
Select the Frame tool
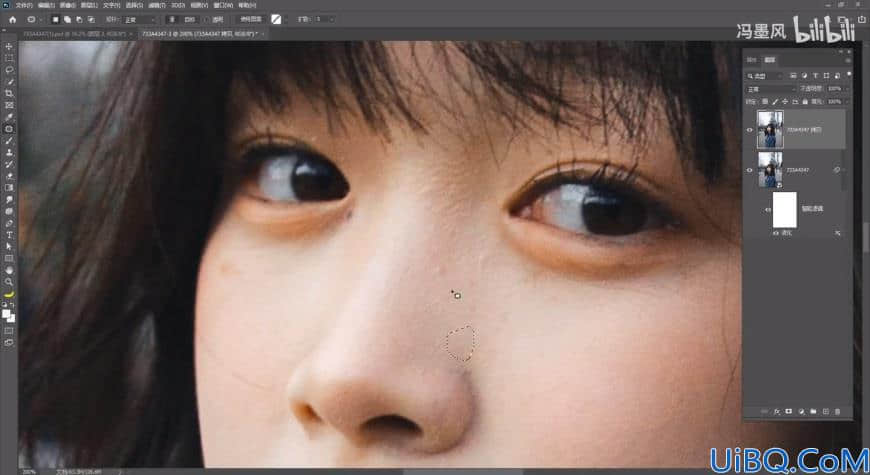9,105
